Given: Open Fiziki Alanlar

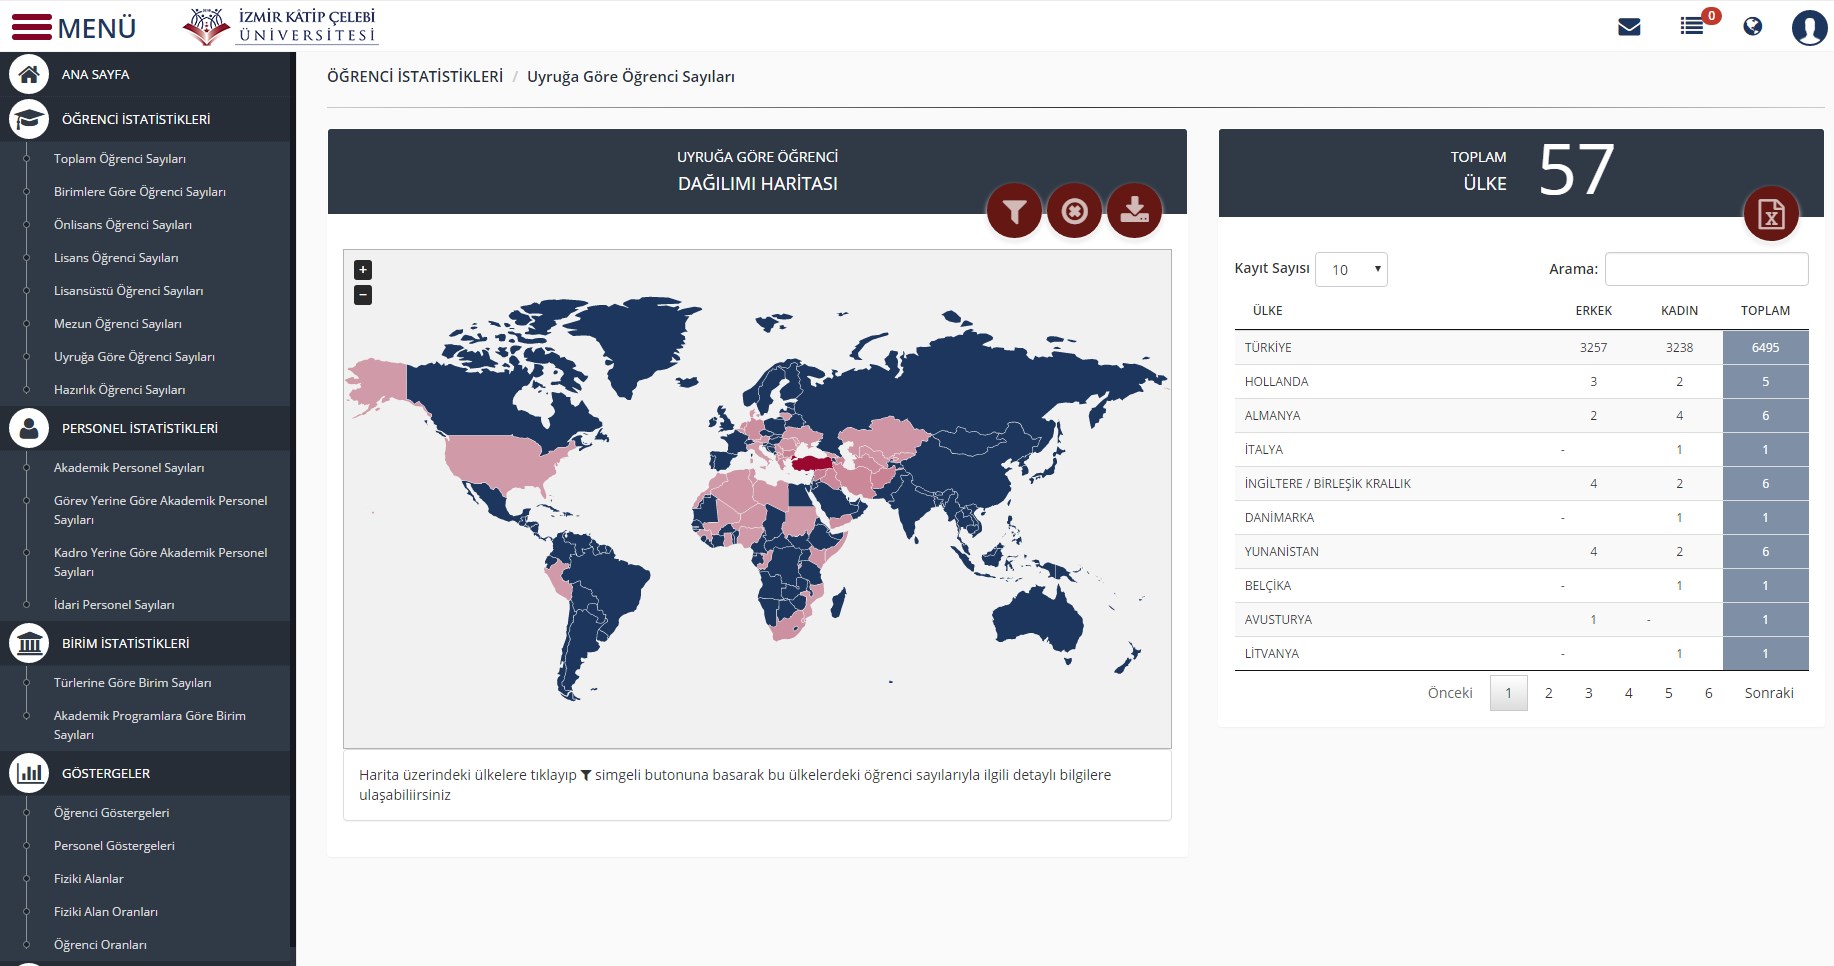Looking at the screenshot, I should point(89,879).
